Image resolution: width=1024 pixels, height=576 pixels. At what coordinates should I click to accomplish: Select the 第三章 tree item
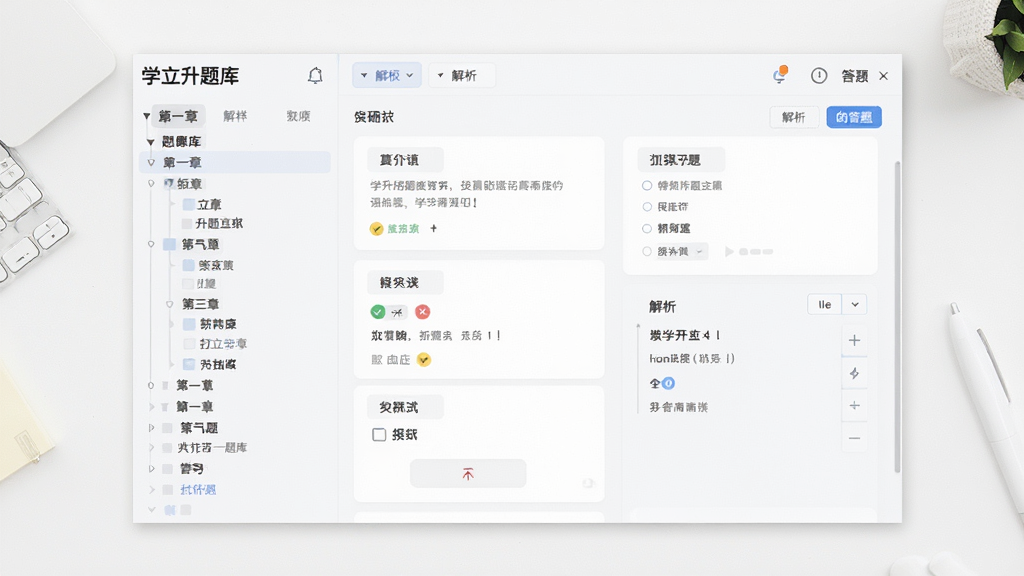click(200, 304)
